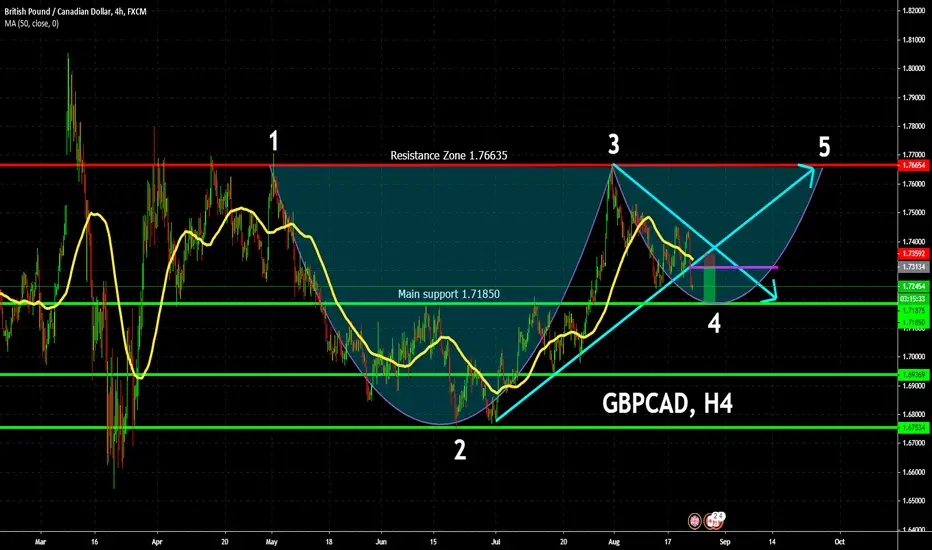Viewport: 932px width, 550px height.
Task: Click the Mar date on time axis
Action: (x=40, y=542)
